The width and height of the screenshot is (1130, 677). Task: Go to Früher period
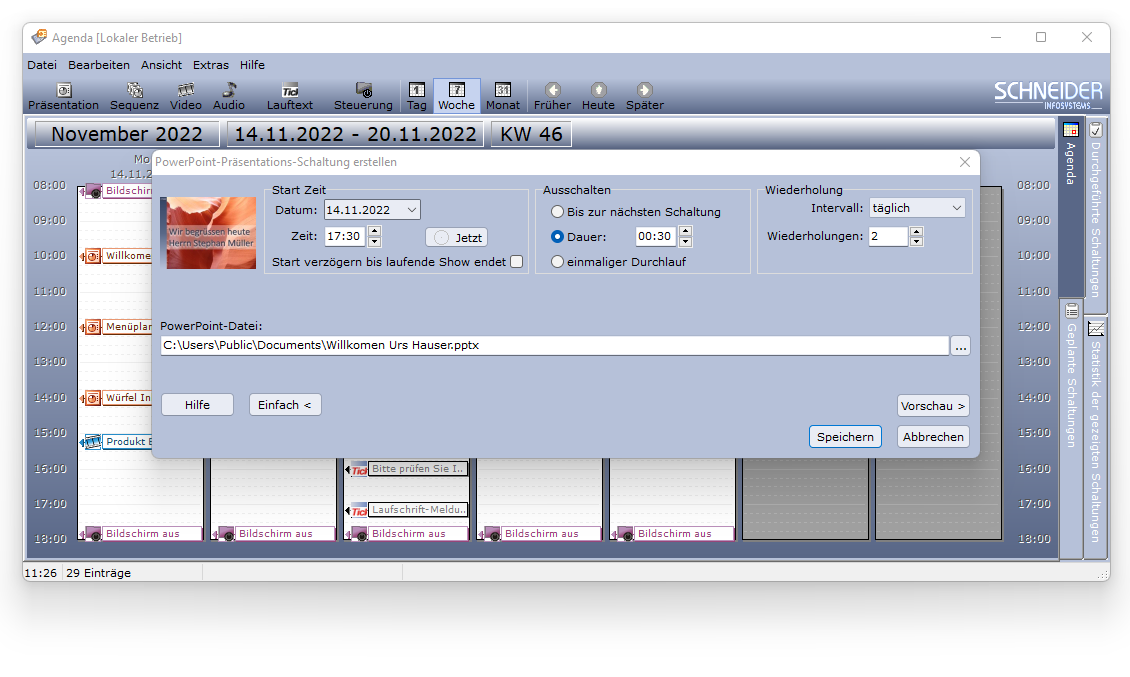(x=552, y=97)
